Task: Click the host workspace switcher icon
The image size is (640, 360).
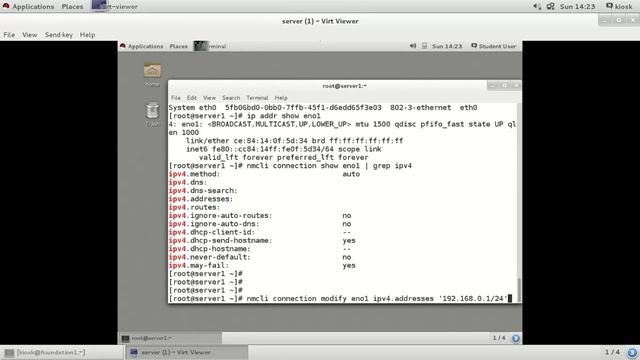Action: pyautogui.click(x=632, y=352)
